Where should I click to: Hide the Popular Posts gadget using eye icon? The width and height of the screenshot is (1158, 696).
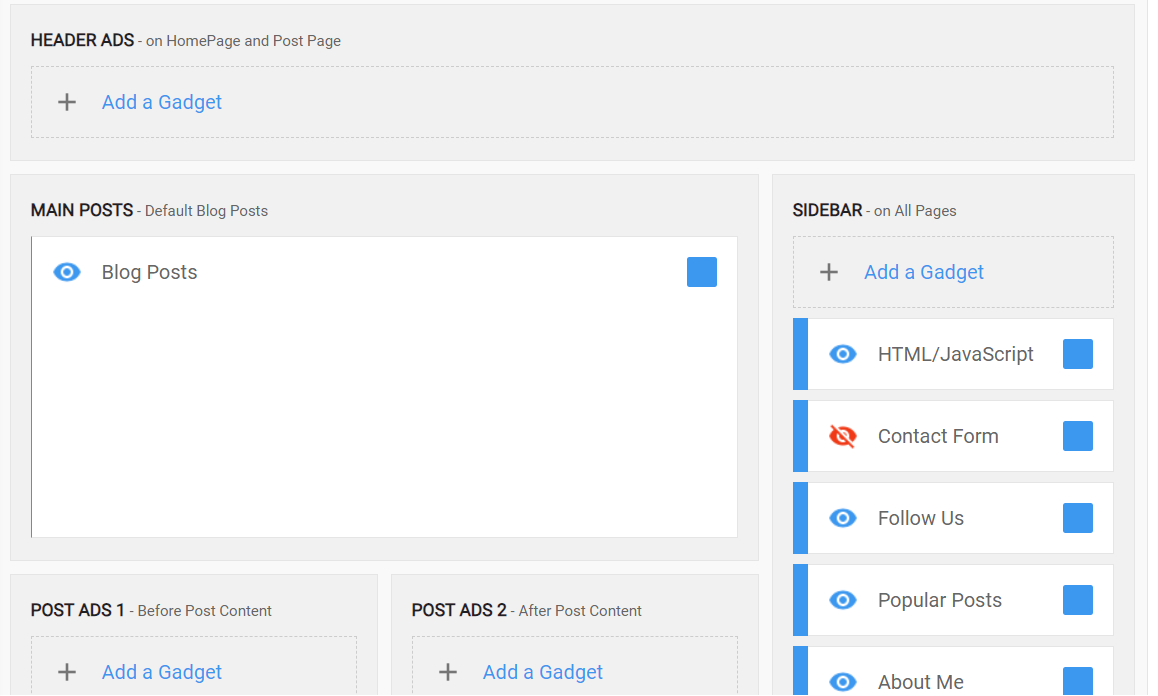pos(843,600)
